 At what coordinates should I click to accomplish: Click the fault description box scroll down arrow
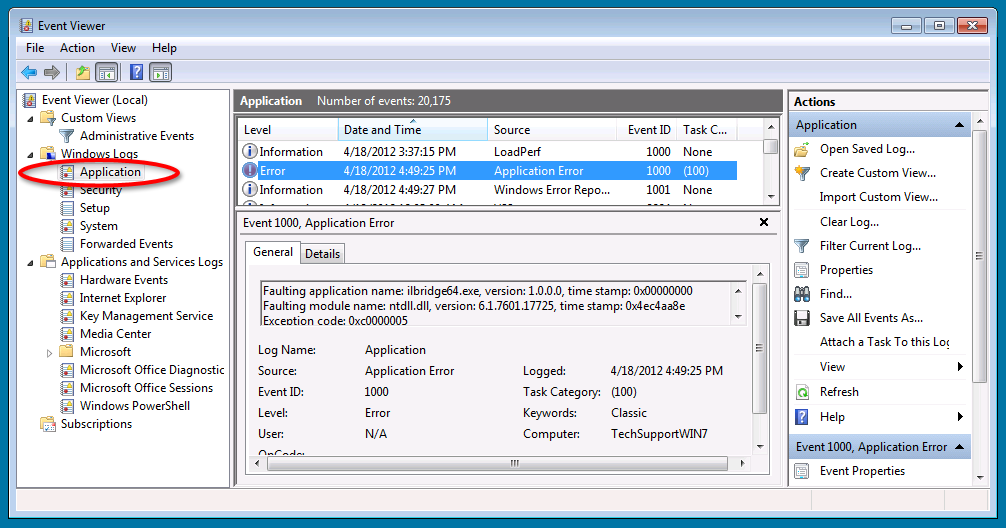738,316
